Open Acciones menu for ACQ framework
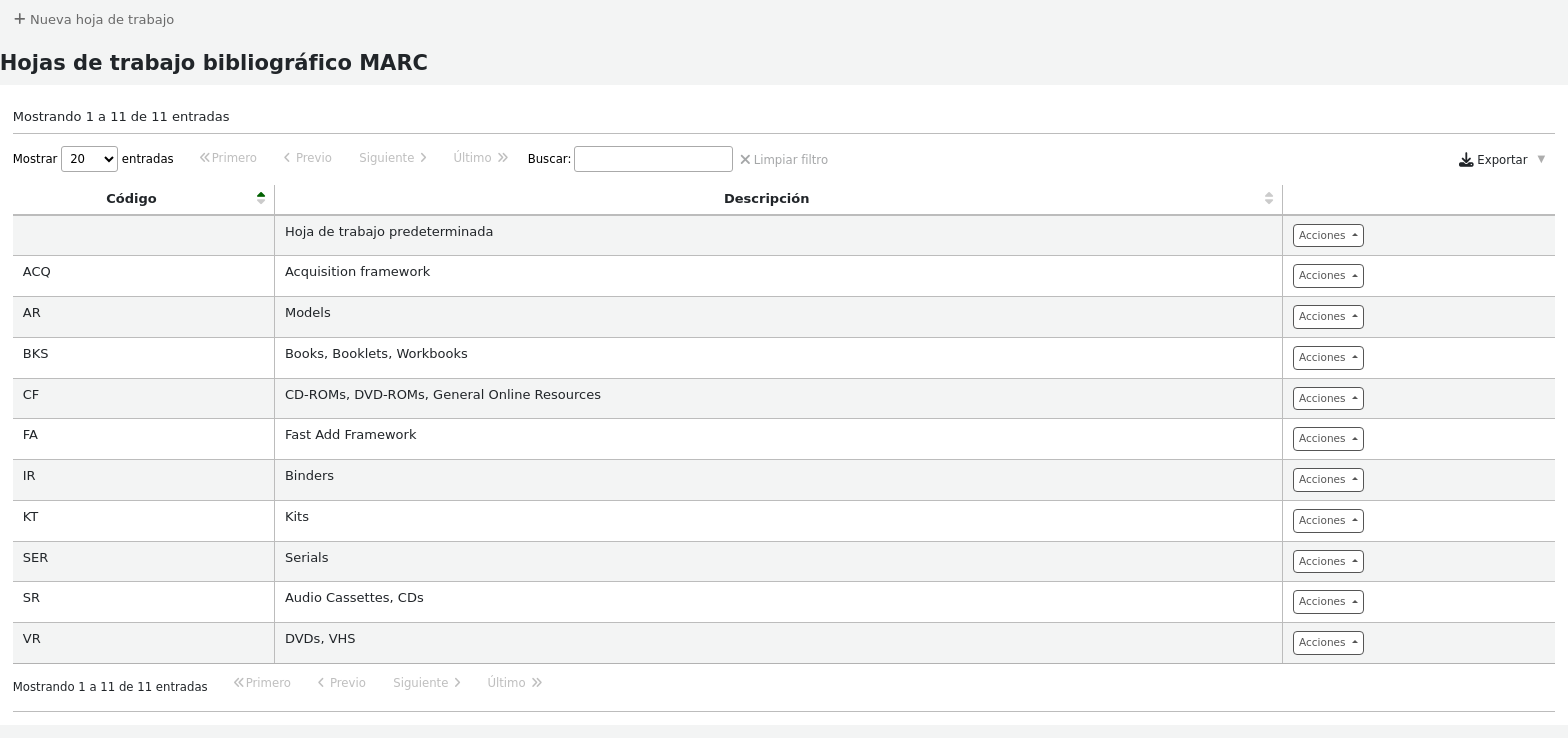This screenshot has height=738, width=1568. coord(1327,276)
